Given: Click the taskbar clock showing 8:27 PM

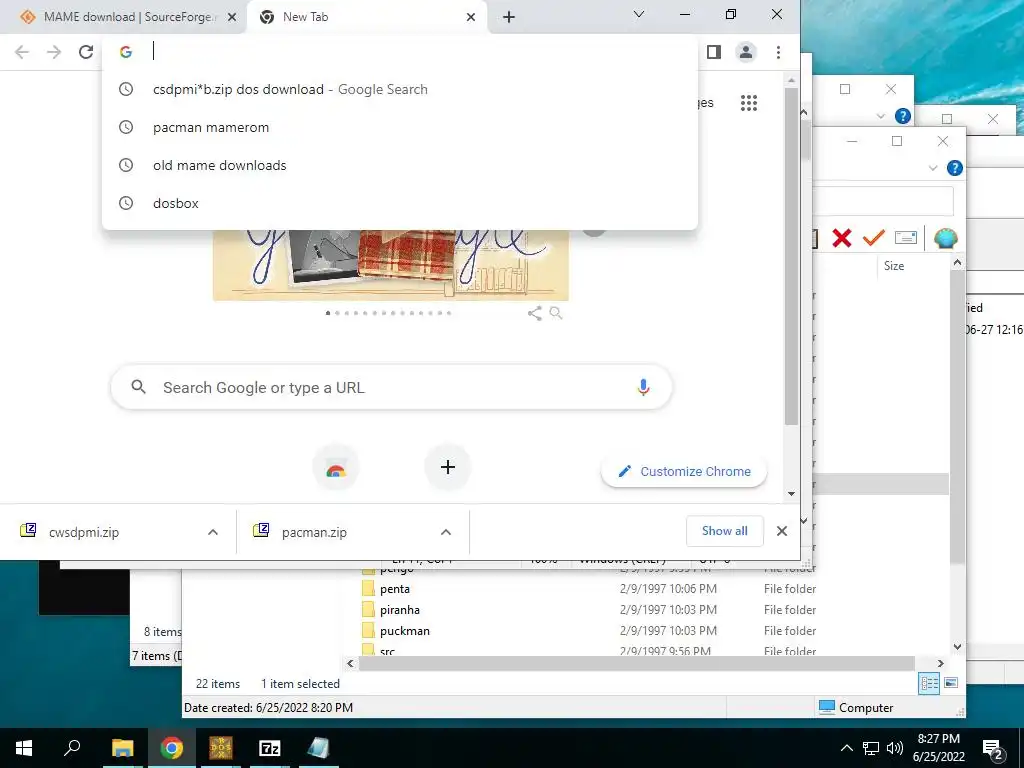Looking at the screenshot, I should pos(938,748).
